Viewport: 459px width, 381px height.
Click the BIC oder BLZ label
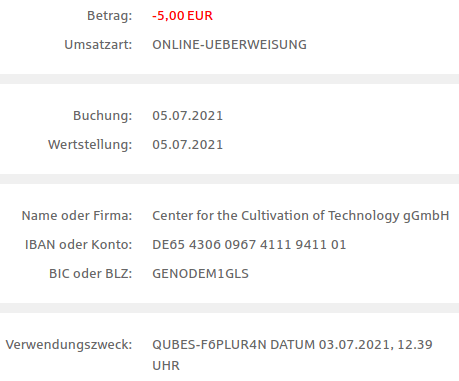point(91,274)
